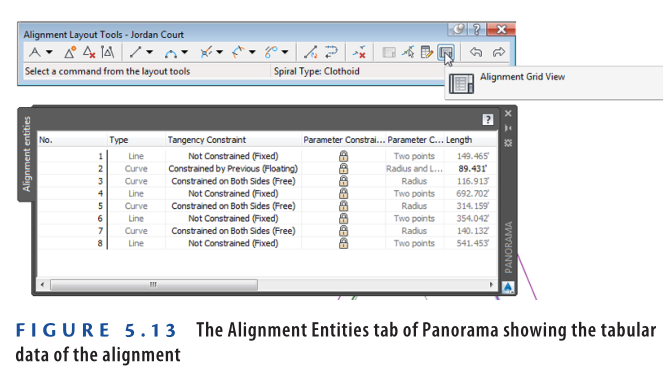Select the Length cell 541.453'
Viewport: 663px width, 375px height.
tap(472, 244)
